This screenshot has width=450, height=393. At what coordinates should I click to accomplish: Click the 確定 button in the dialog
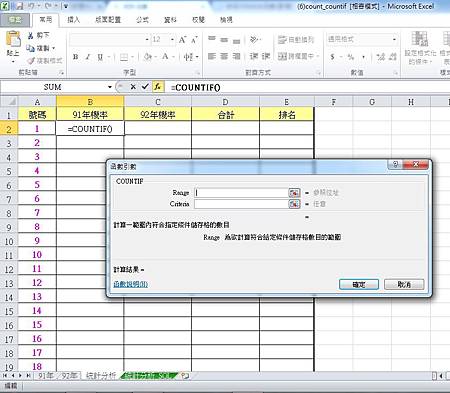[359, 284]
